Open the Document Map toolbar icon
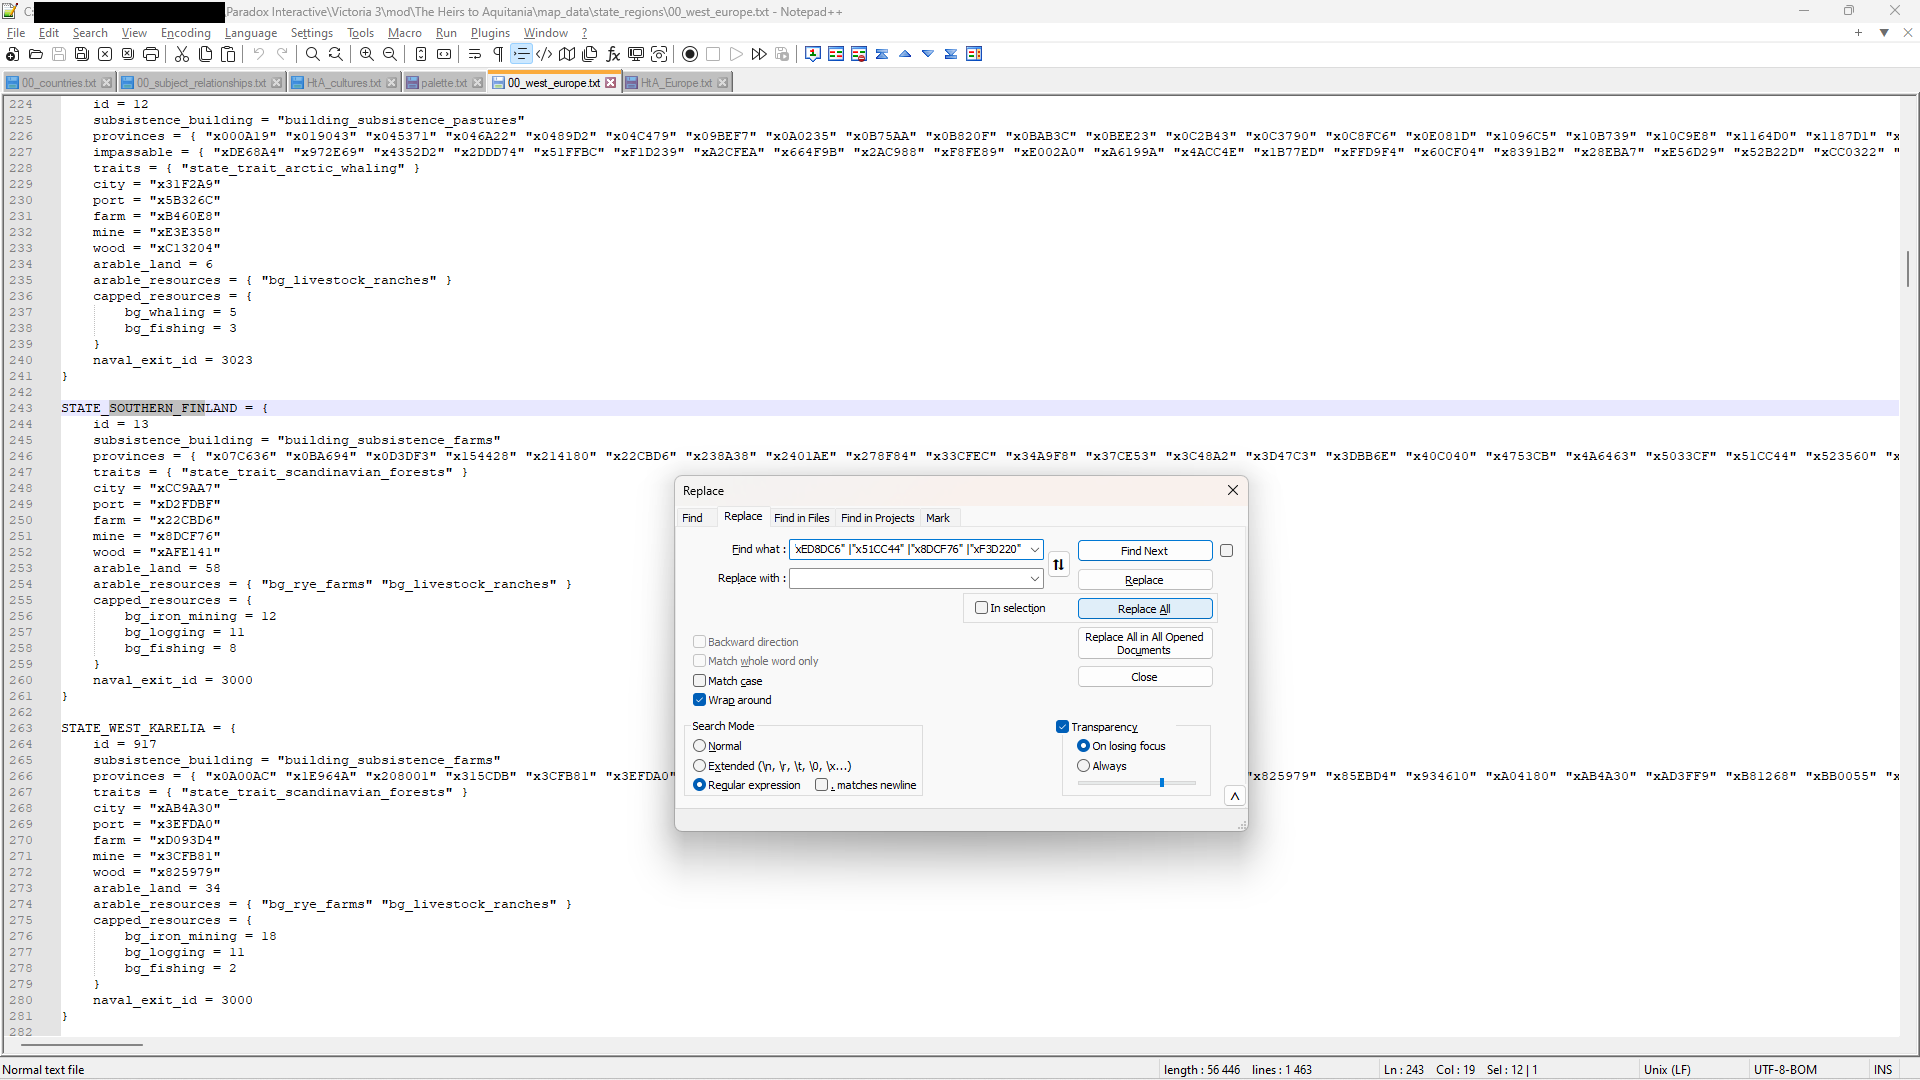1920x1080 pixels. (x=567, y=54)
